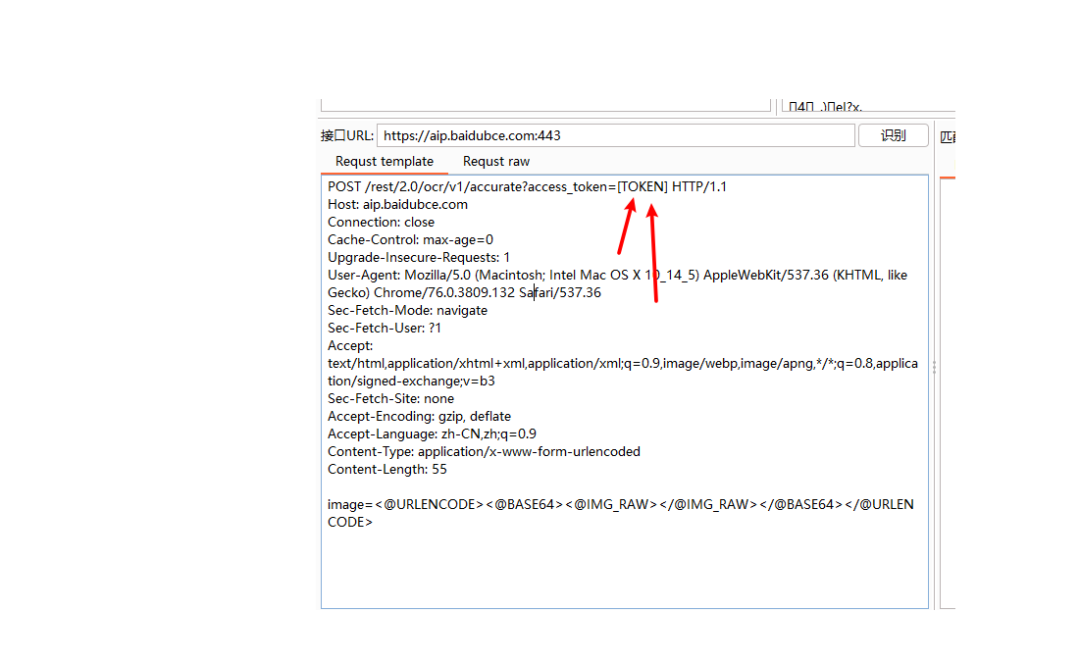Switch to the Requst raw tab
Screen dimensions: 1080x663
tap(496, 161)
